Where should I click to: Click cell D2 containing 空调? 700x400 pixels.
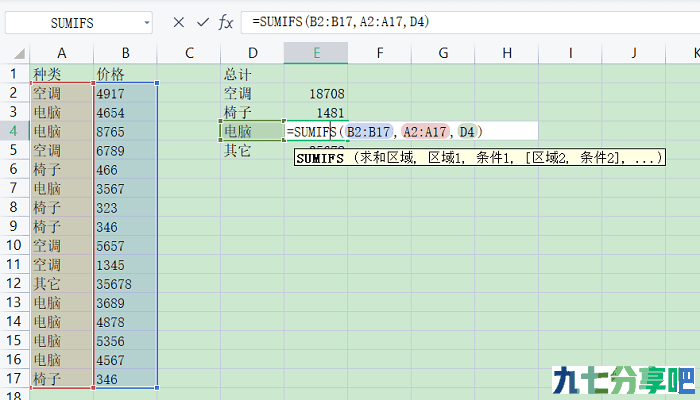click(252, 93)
